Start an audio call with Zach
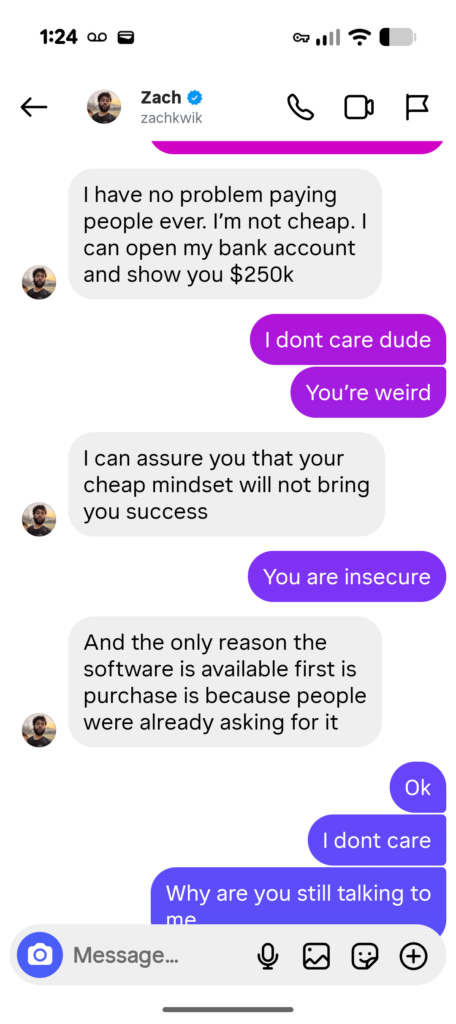 pos(300,107)
